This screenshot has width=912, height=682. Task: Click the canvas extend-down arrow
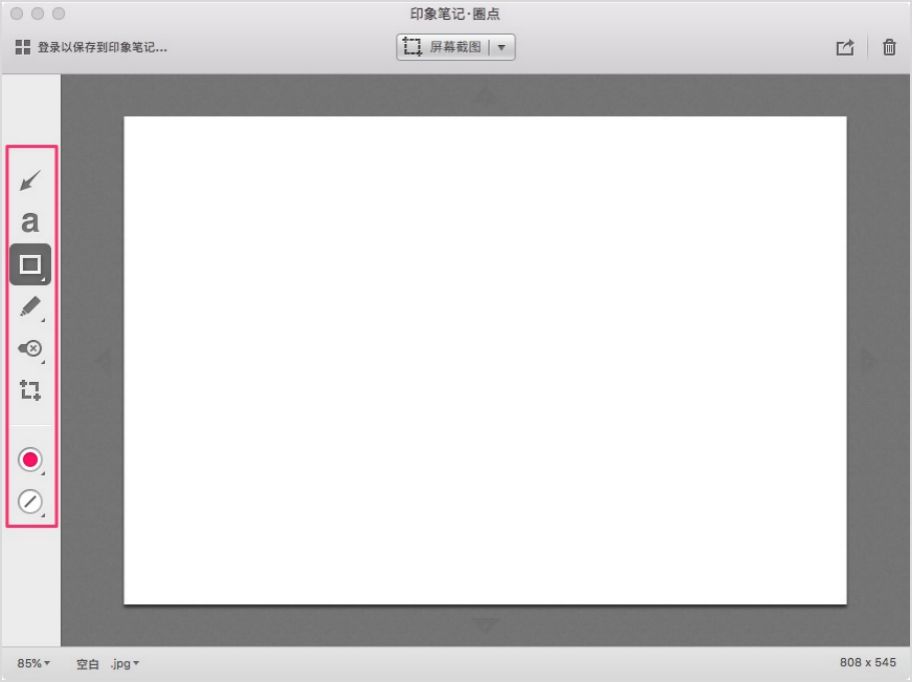pyautogui.click(x=485, y=626)
